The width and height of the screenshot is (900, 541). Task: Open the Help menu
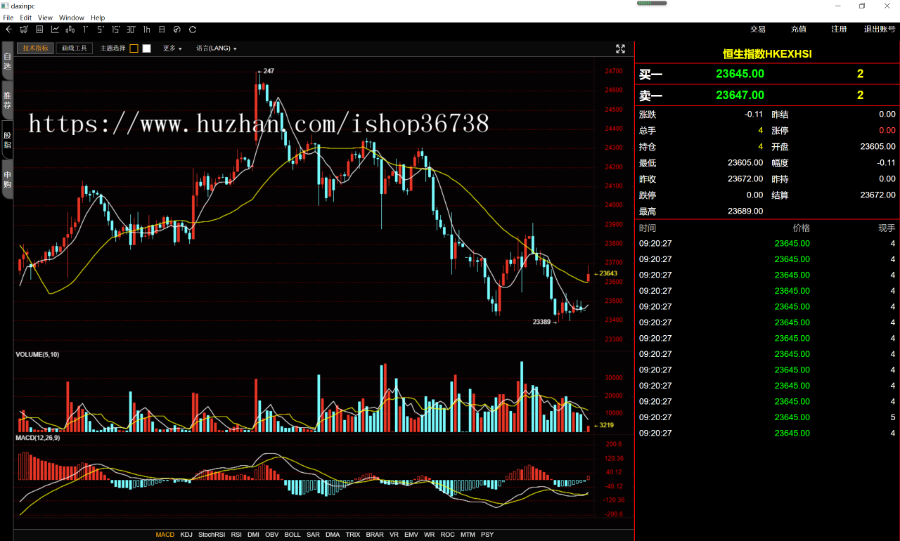point(98,18)
